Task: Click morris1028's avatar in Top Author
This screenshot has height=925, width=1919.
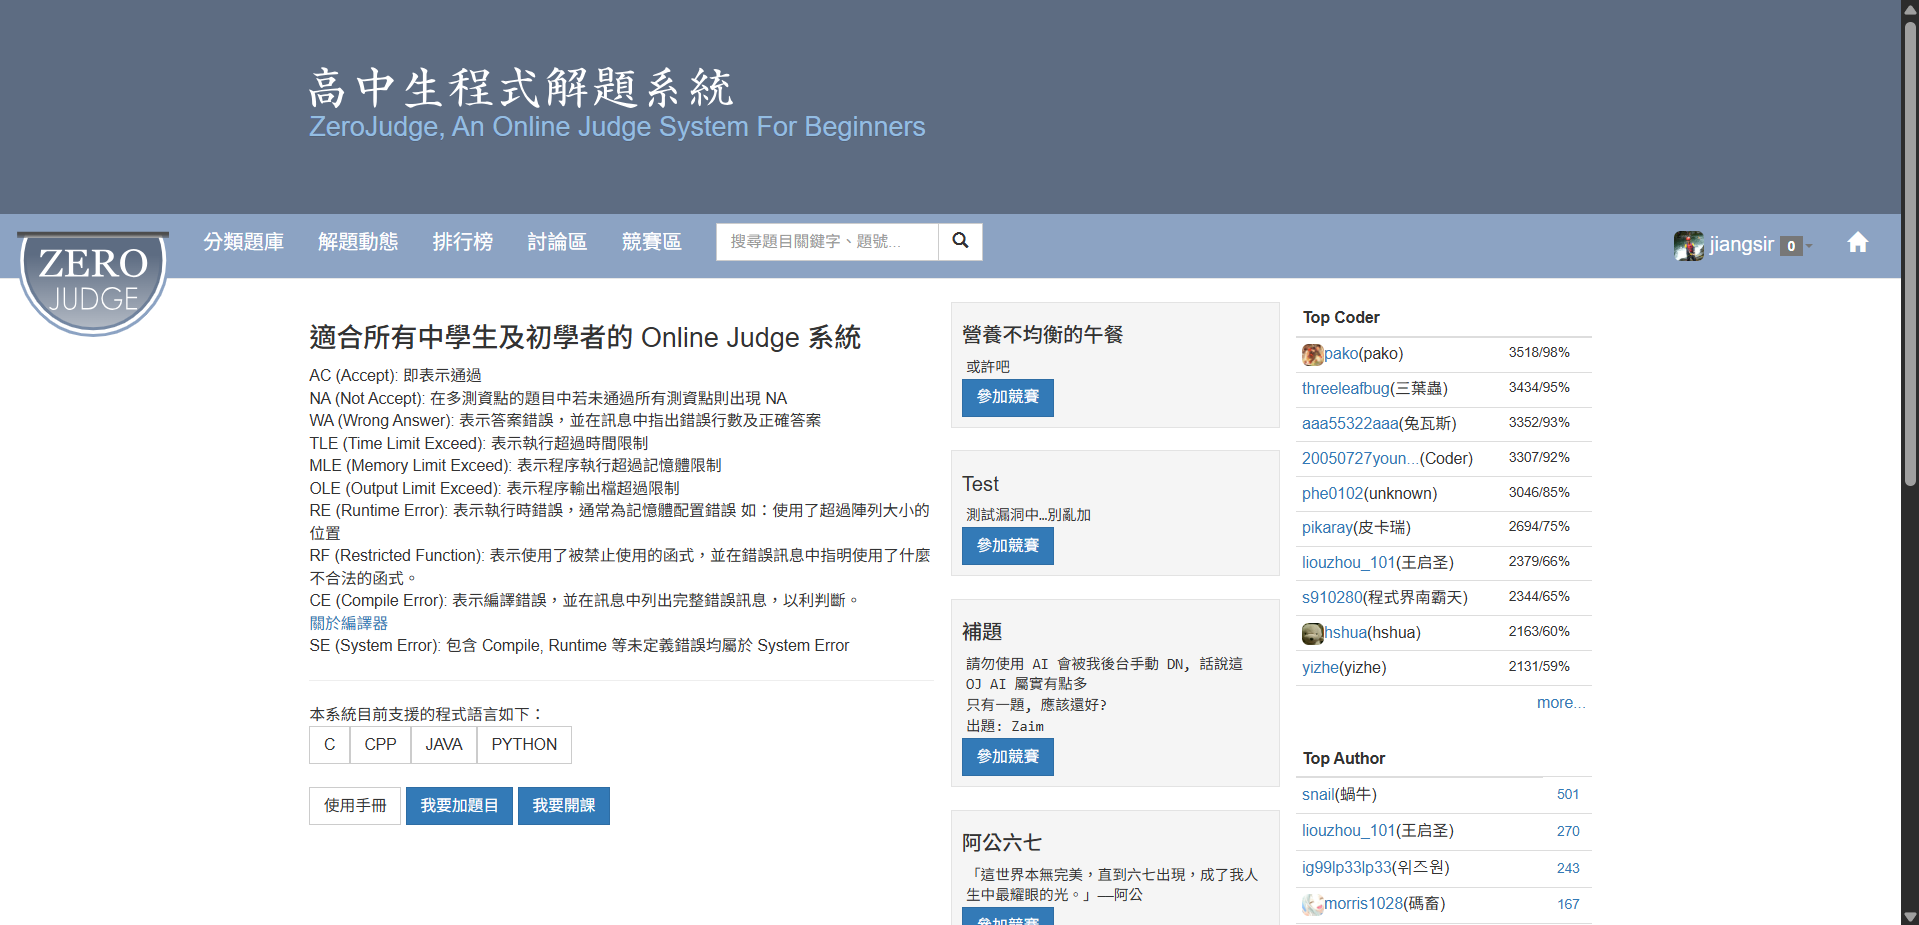Action: [x=1312, y=904]
